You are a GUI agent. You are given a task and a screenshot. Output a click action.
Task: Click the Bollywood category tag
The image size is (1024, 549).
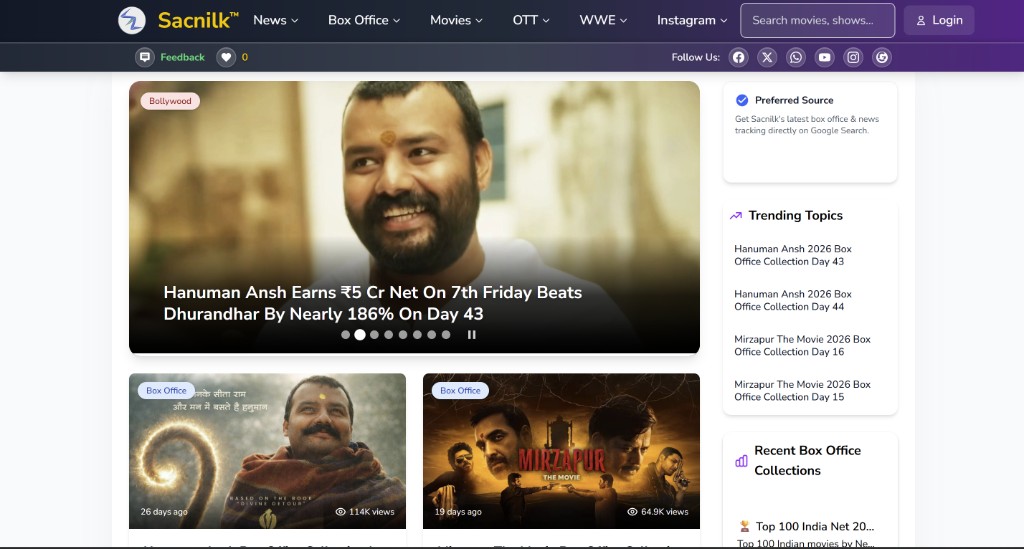pos(170,101)
